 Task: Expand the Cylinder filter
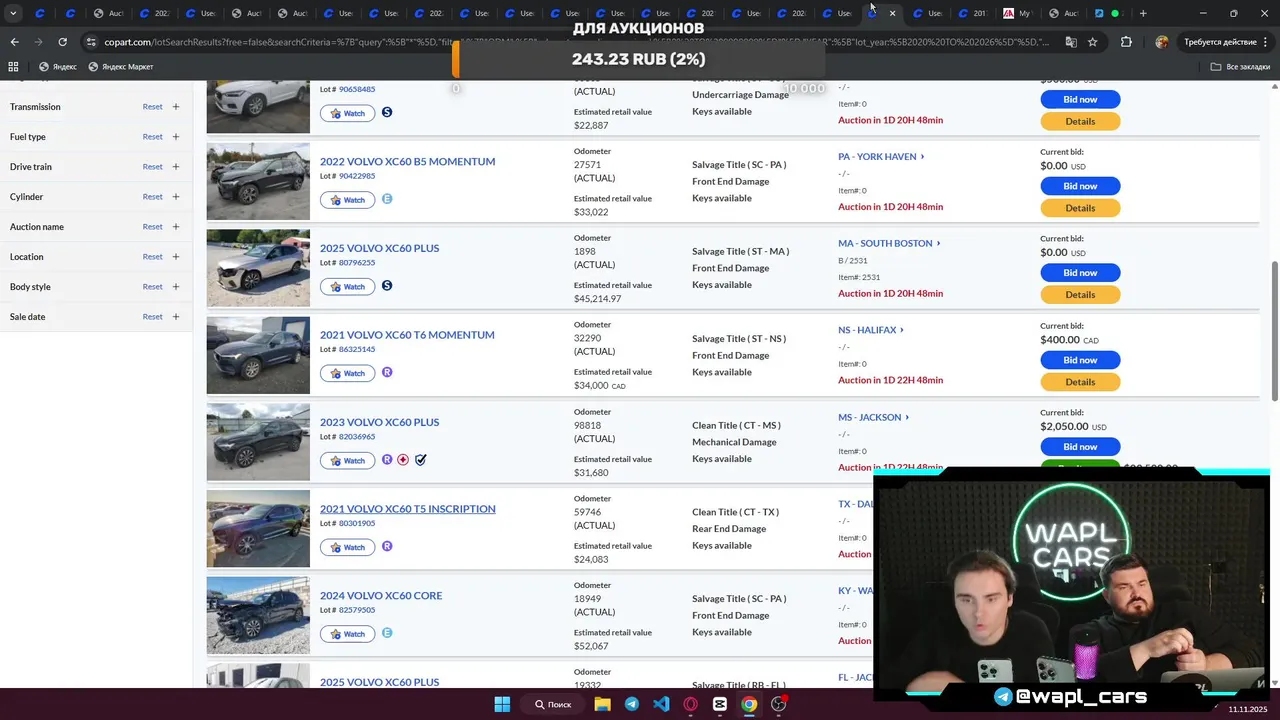click(175, 196)
